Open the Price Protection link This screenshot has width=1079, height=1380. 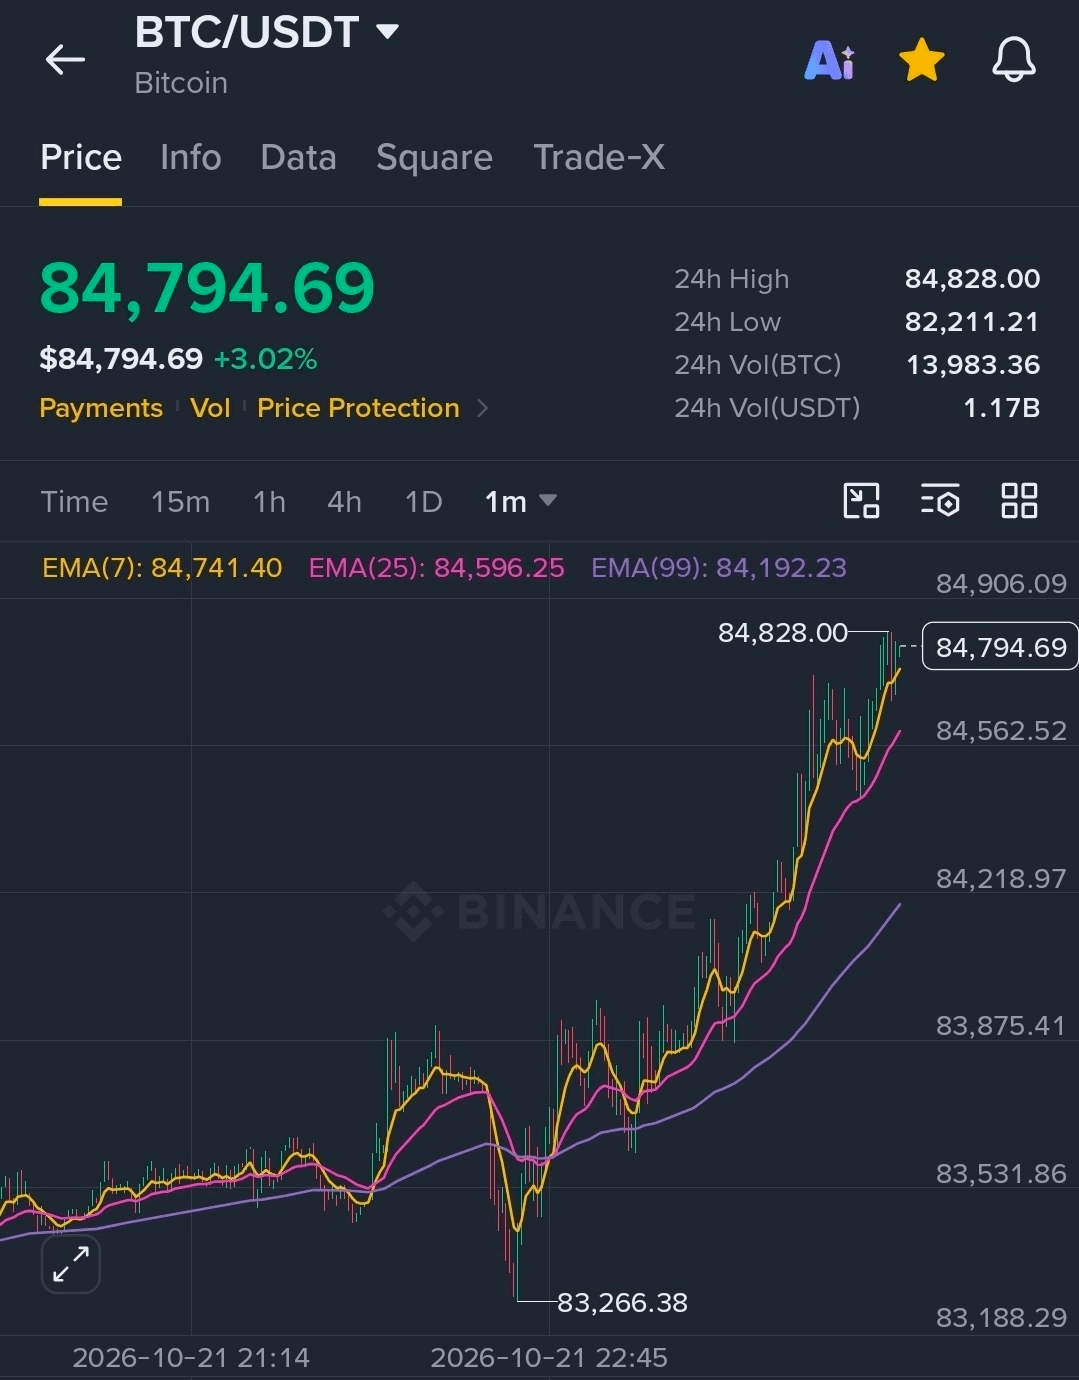[358, 408]
